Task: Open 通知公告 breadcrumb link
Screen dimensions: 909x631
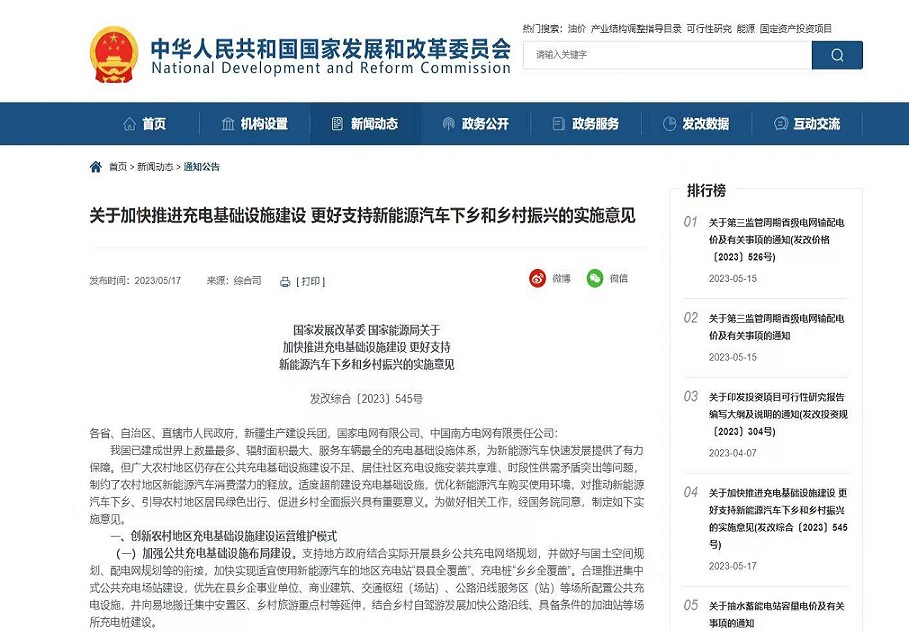Action: click(202, 167)
